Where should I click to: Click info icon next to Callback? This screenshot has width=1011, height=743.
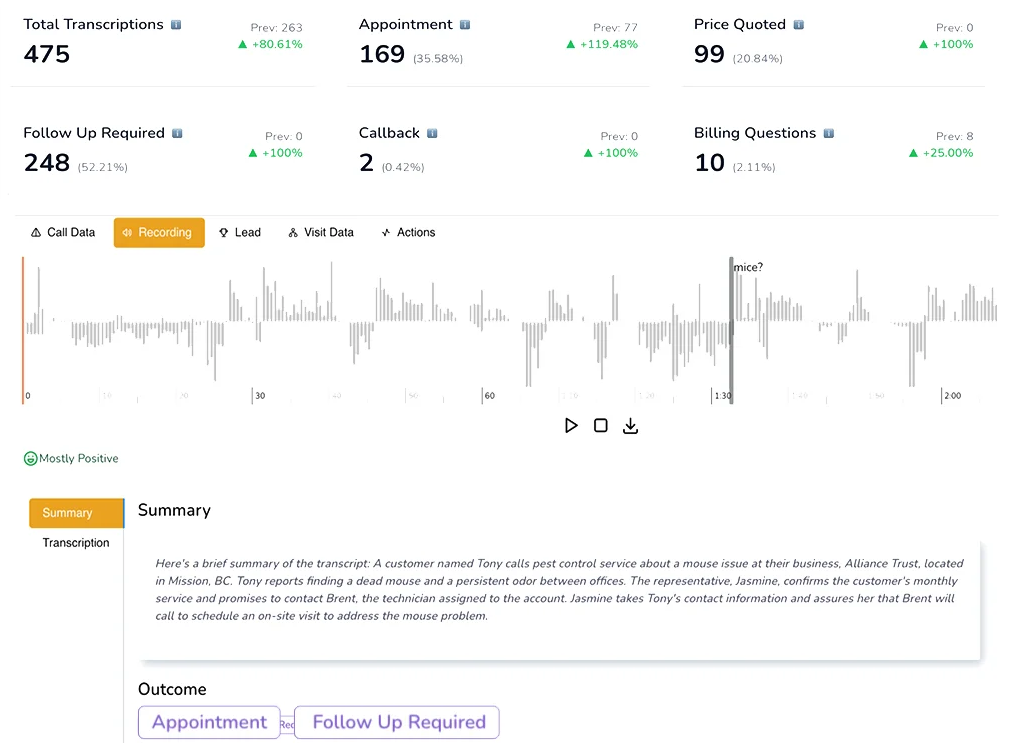click(432, 133)
